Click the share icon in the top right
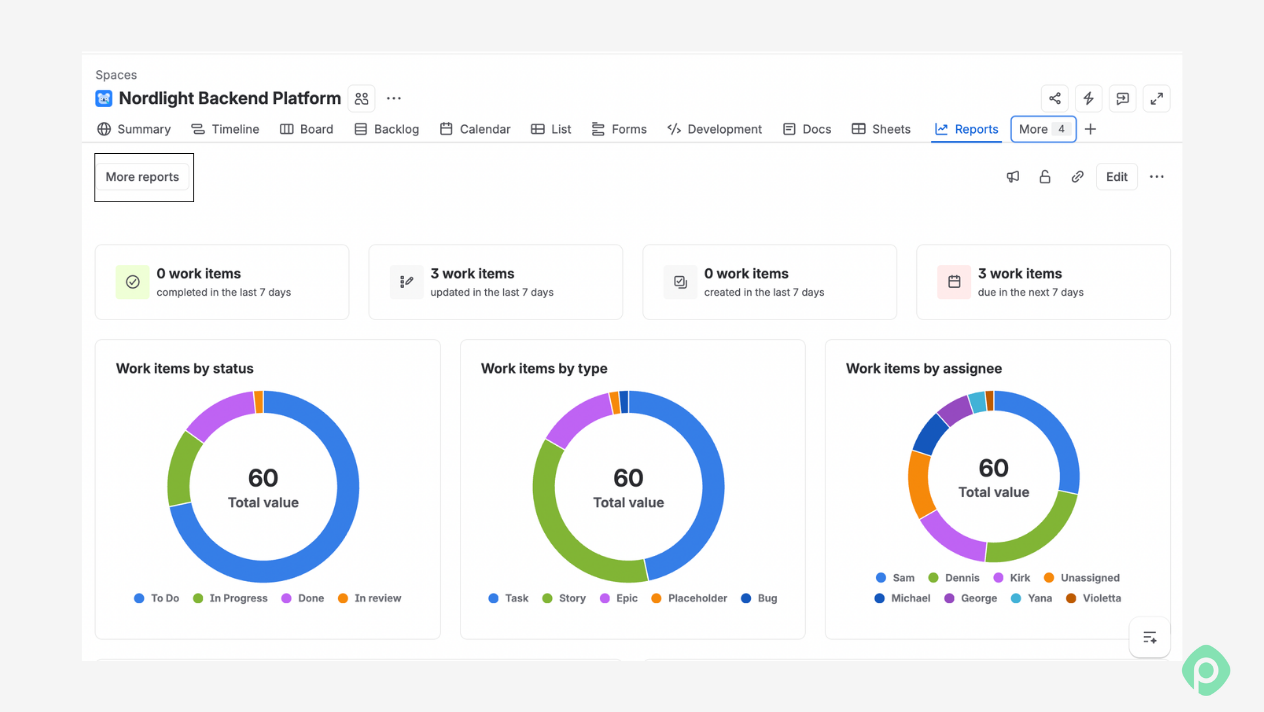This screenshot has width=1264, height=712. tap(1055, 98)
